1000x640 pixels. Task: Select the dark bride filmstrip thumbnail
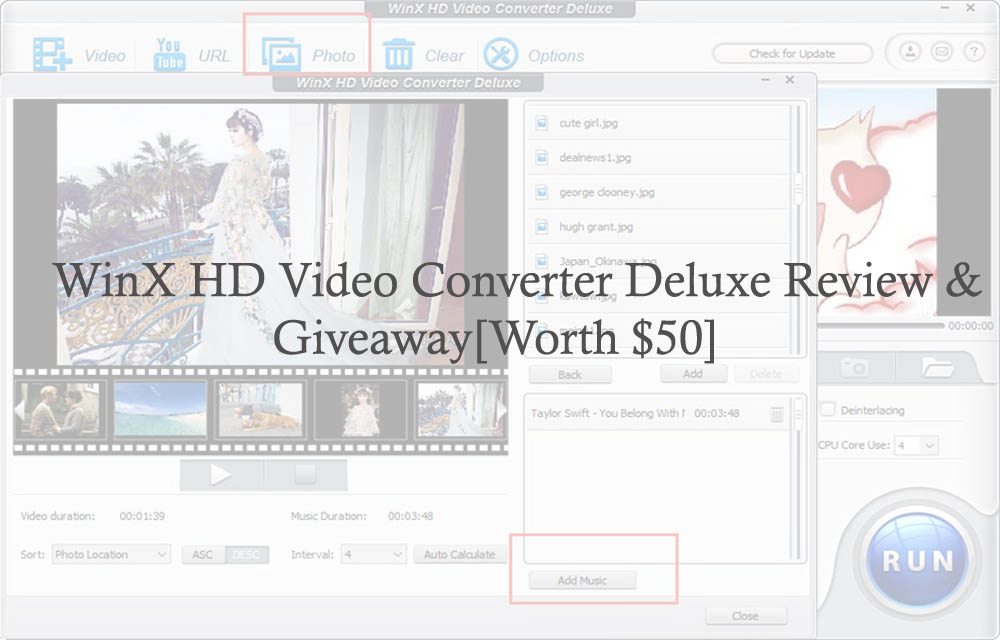[361, 410]
